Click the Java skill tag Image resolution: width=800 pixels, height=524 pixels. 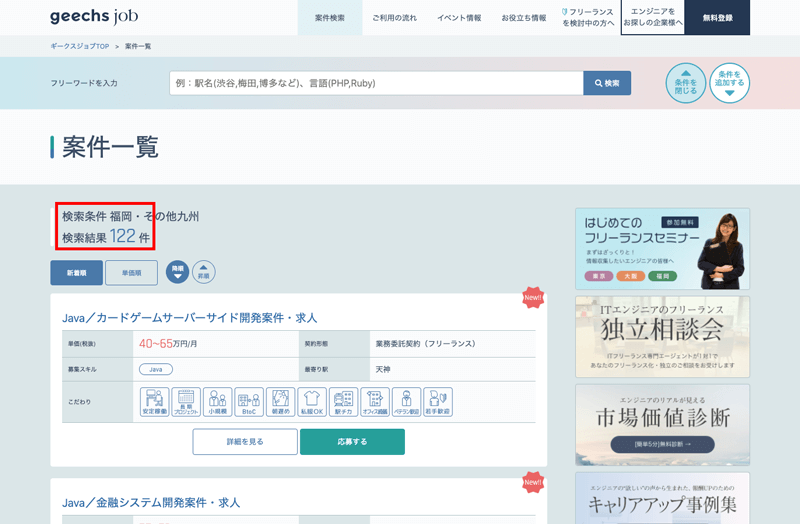coord(156,369)
